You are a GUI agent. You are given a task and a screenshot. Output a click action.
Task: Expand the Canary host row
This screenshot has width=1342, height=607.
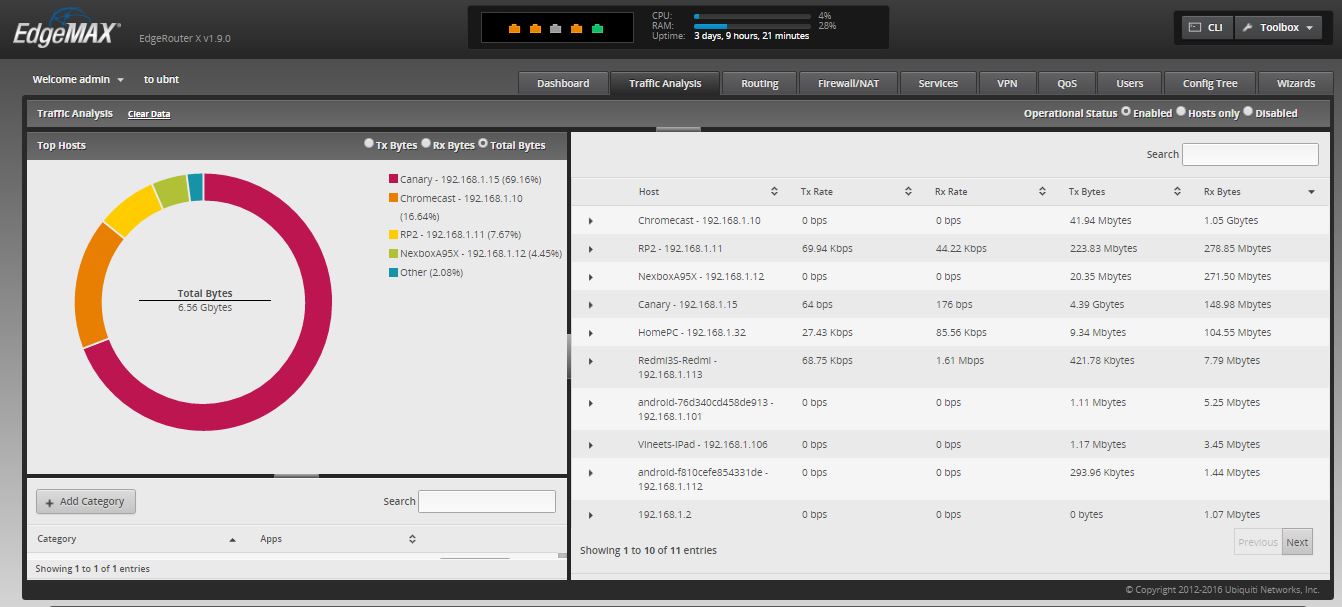pyautogui.click(x=591, y=305)
